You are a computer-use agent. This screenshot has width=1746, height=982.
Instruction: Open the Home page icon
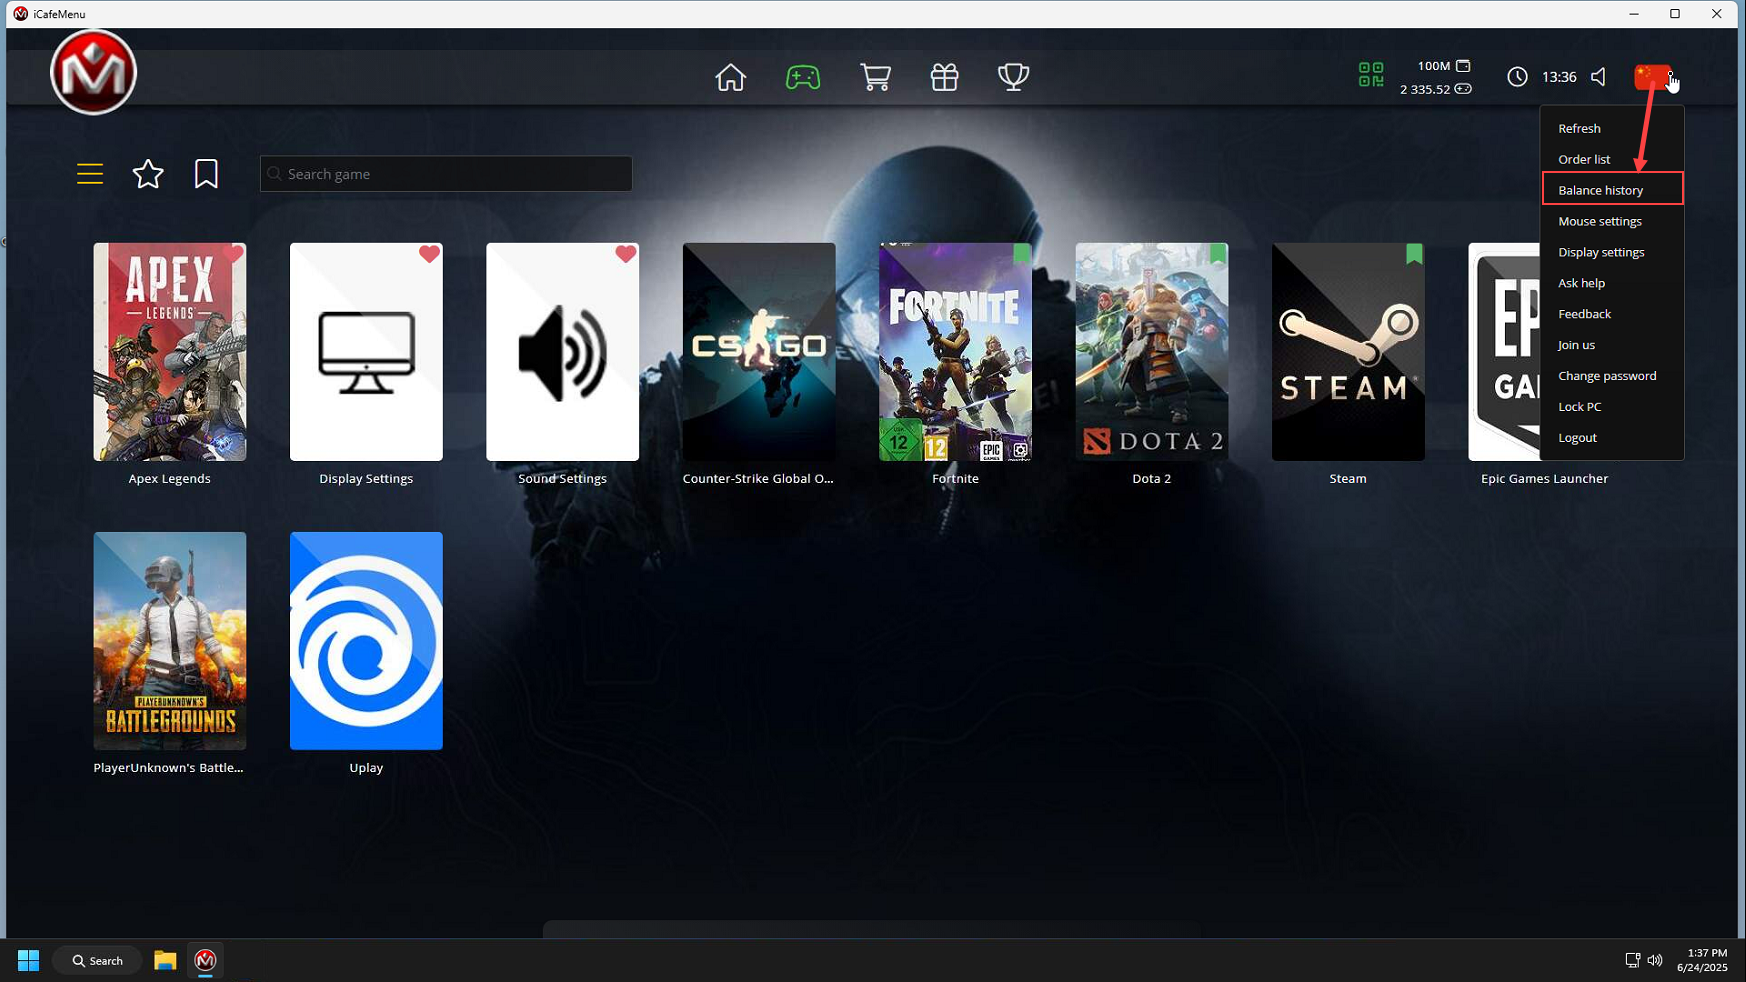tap(730, 77)
